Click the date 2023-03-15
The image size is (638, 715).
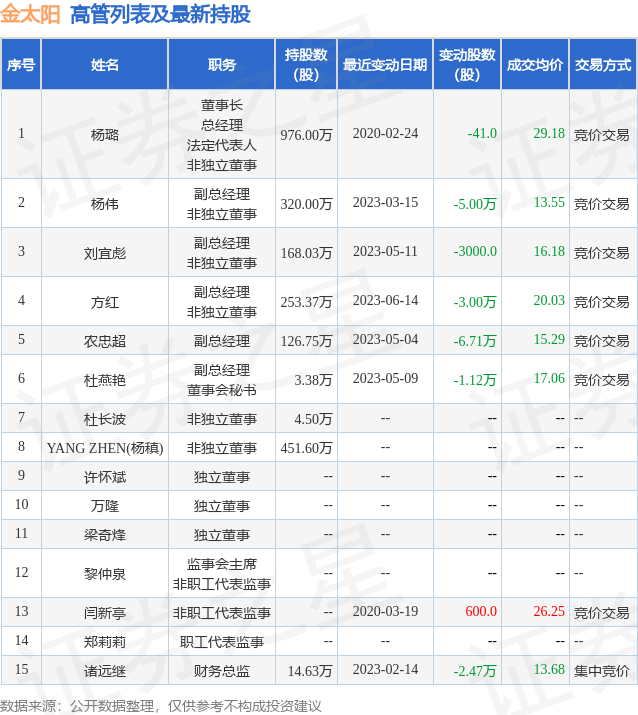pos(385,202)
